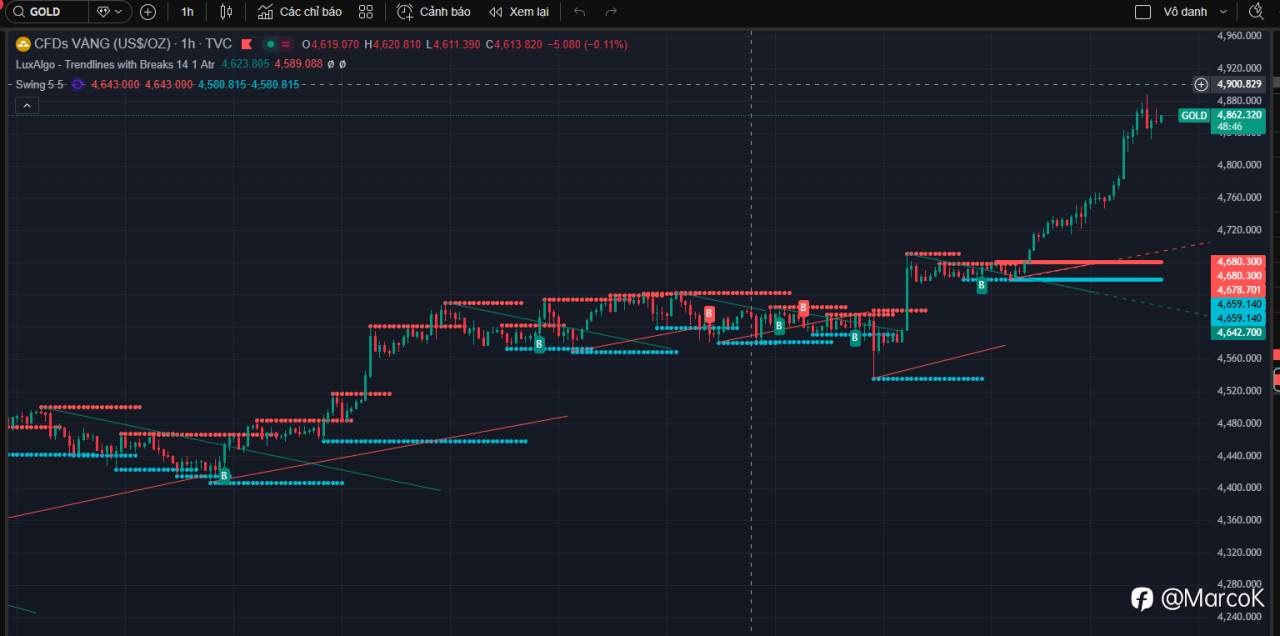This screenshot has height=636, width=1280.
Task: Collapse the chart toolbar with the left chevron
Action: pyautogui.click(x=25, y=105)
